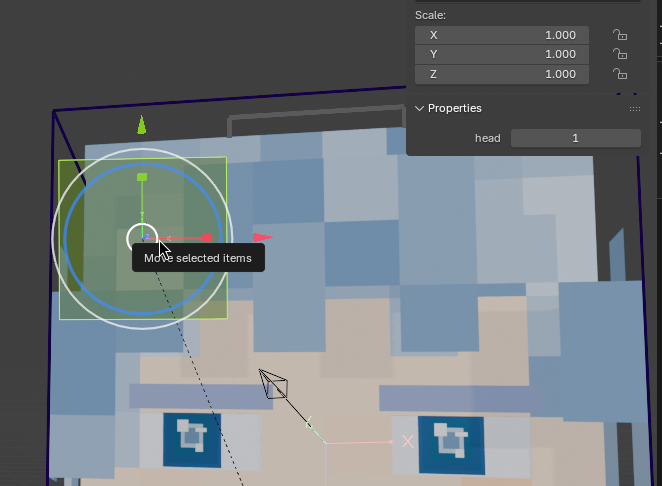Toggle the Scale X lock icon

[620, 35]
